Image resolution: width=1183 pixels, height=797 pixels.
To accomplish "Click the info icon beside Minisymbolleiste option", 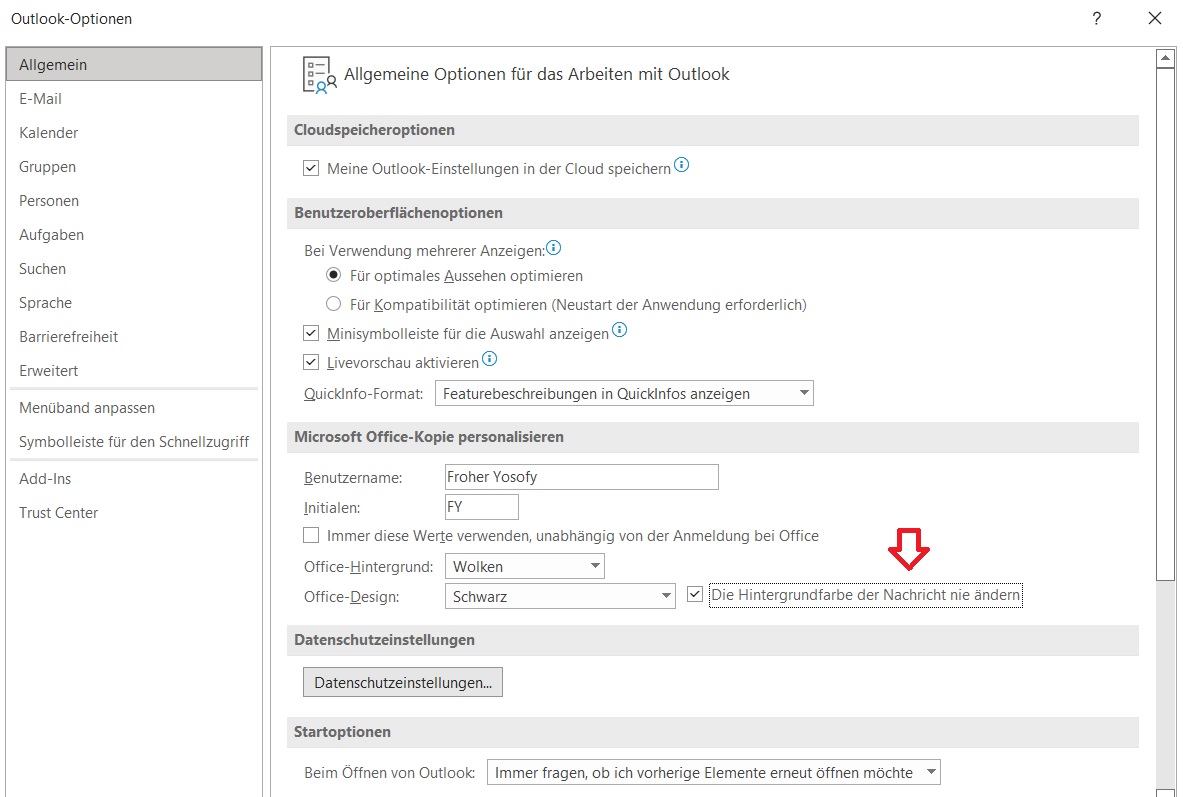I will pyautogui.click(x=619, y=330).
